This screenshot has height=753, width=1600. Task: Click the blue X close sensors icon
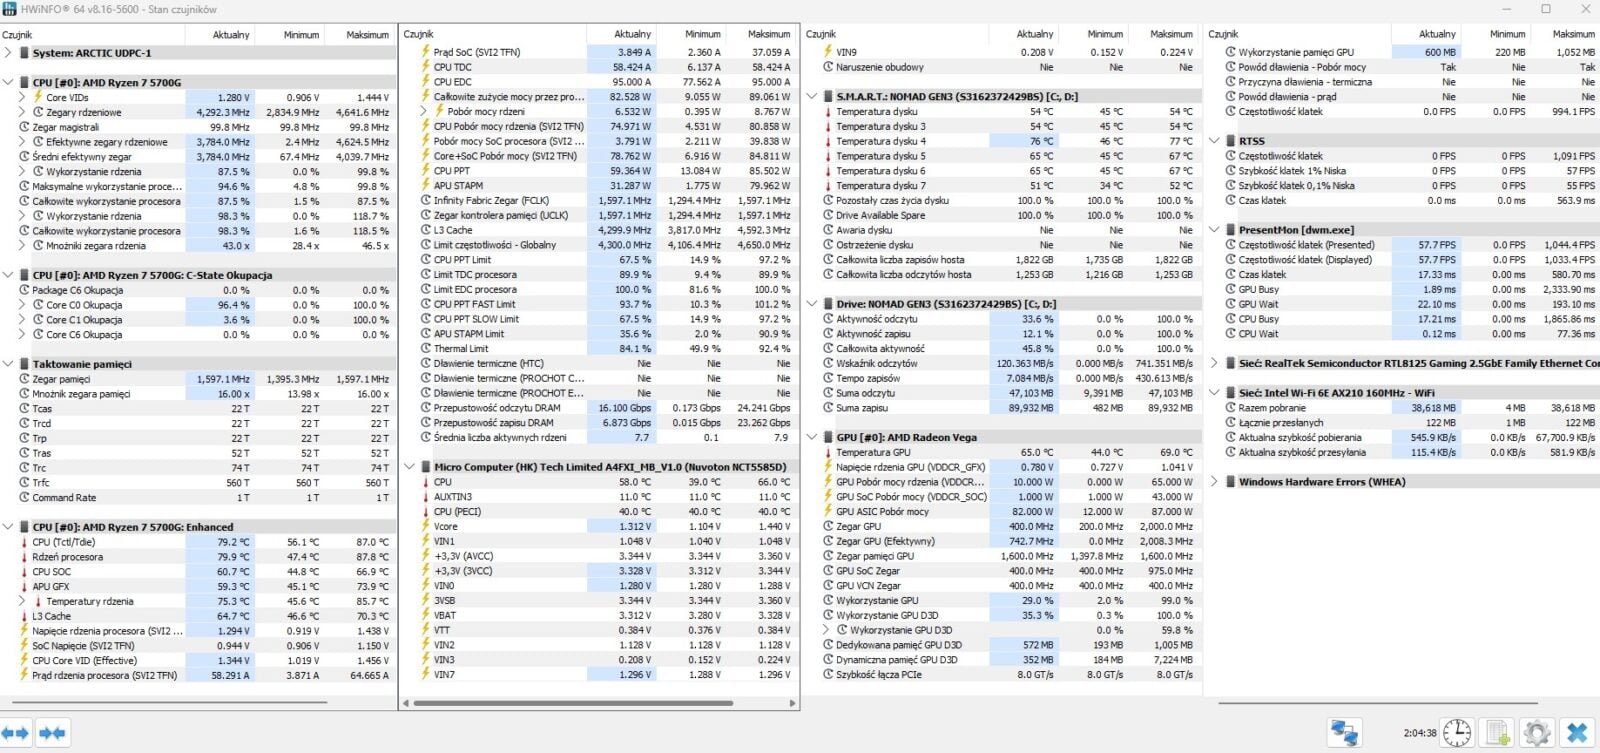(1577, 733)
